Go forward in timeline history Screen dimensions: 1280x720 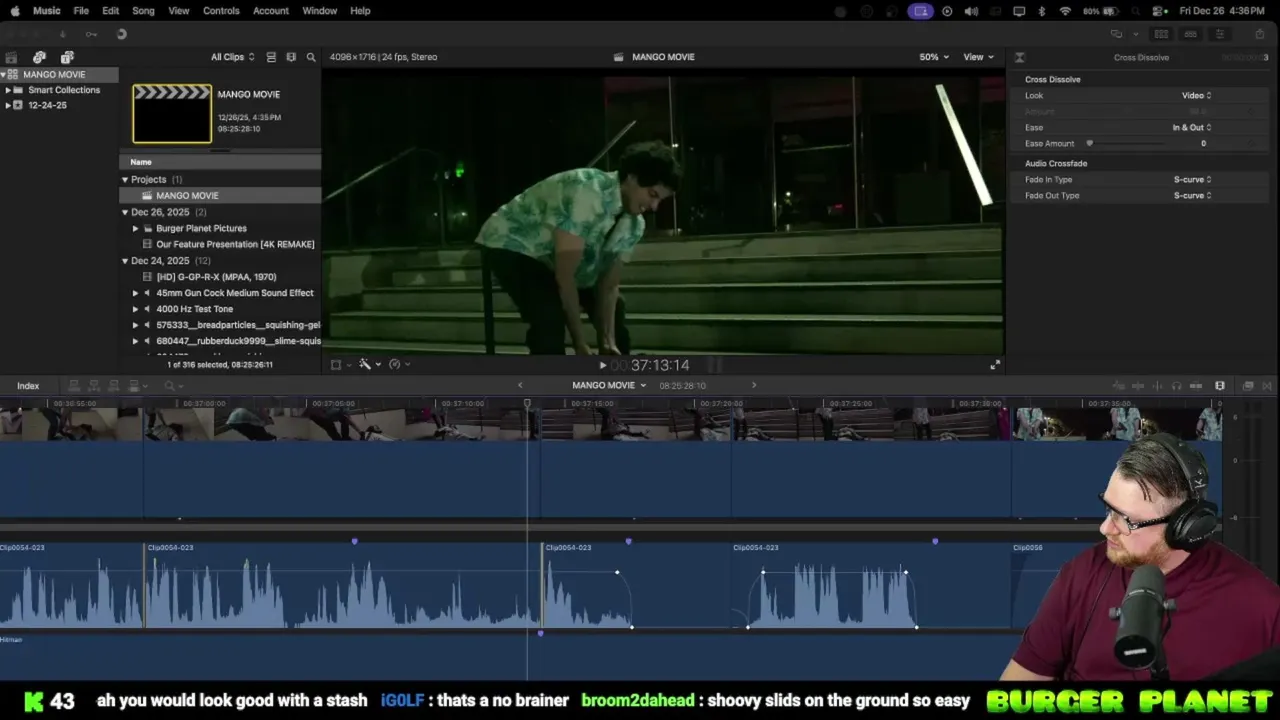click(754, 385)
